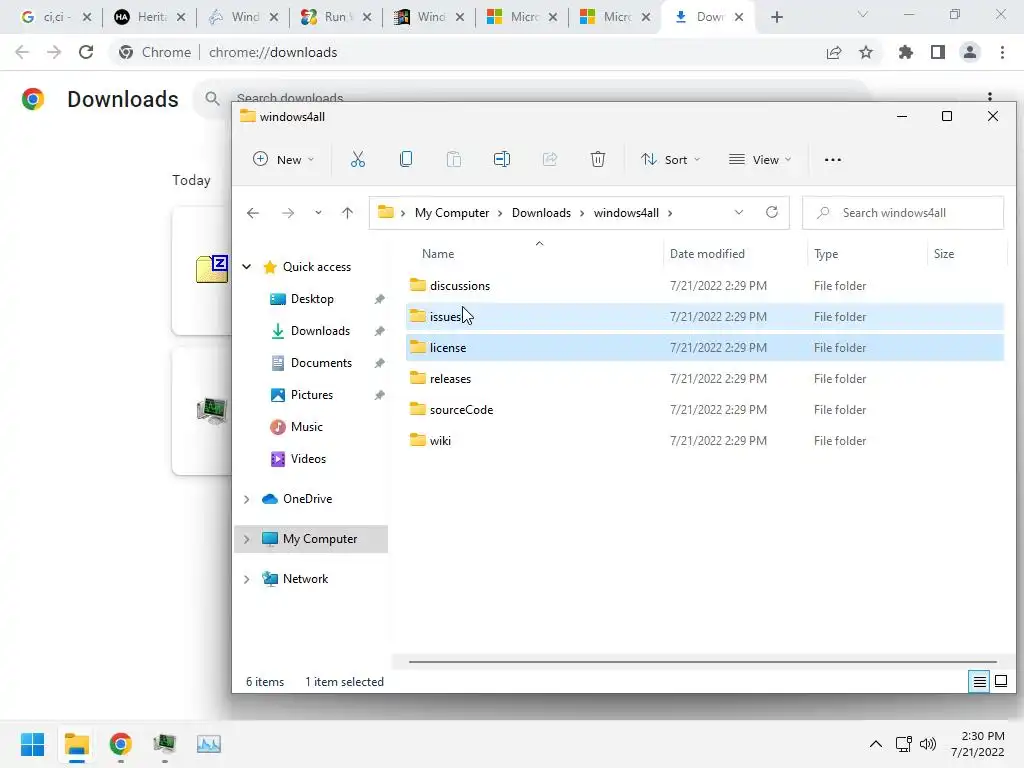This screenshot has height=768, width=1024.
Task: Switch to the Run browser tab
Action: click(336, 17)
